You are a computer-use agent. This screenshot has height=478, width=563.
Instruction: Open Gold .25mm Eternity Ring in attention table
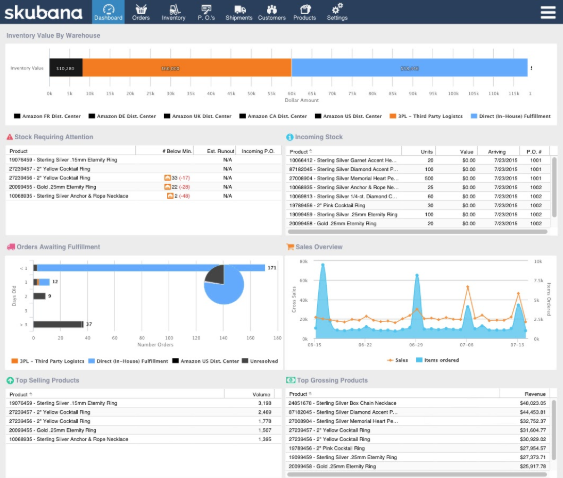click(144, 187)
